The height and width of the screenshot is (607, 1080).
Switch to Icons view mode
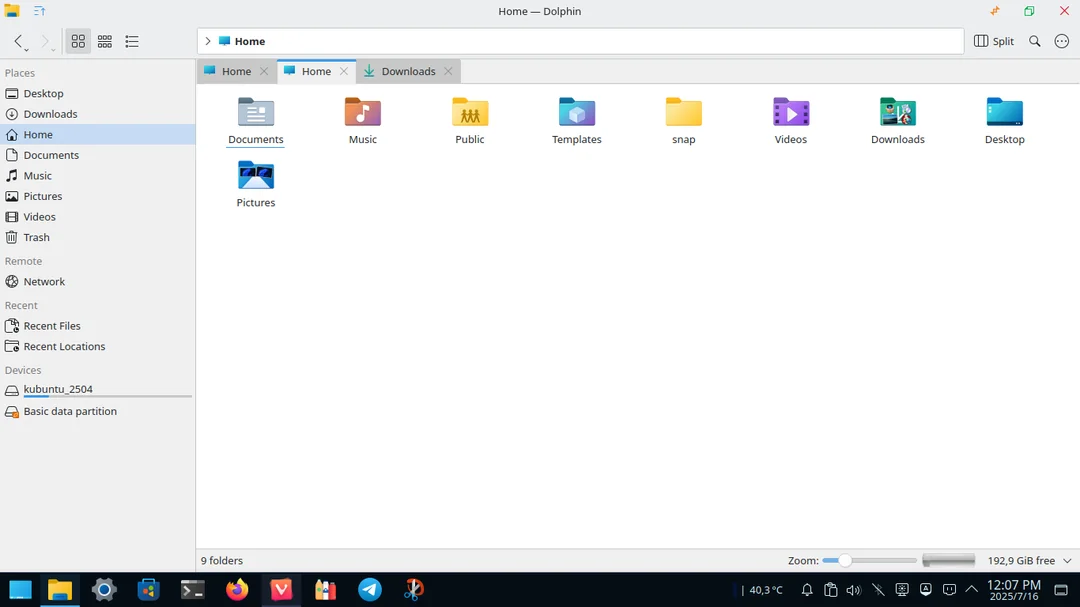pyautogui.click(x=78, y=41)
